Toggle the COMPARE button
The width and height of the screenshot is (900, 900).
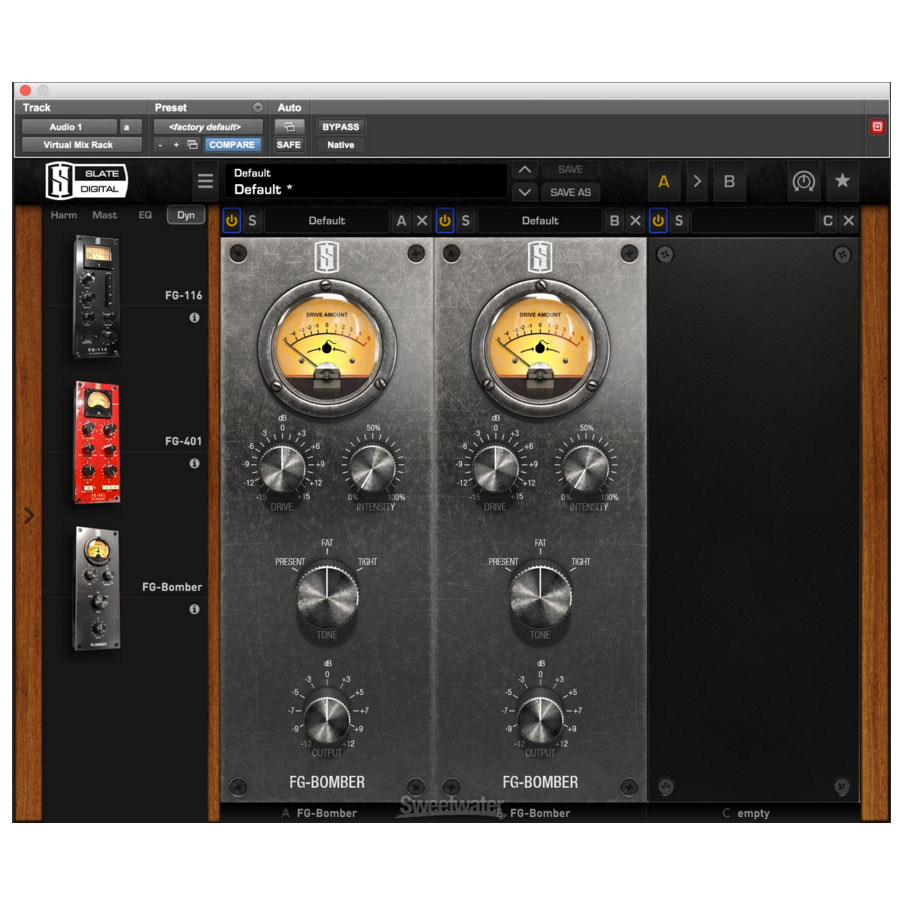232,145
